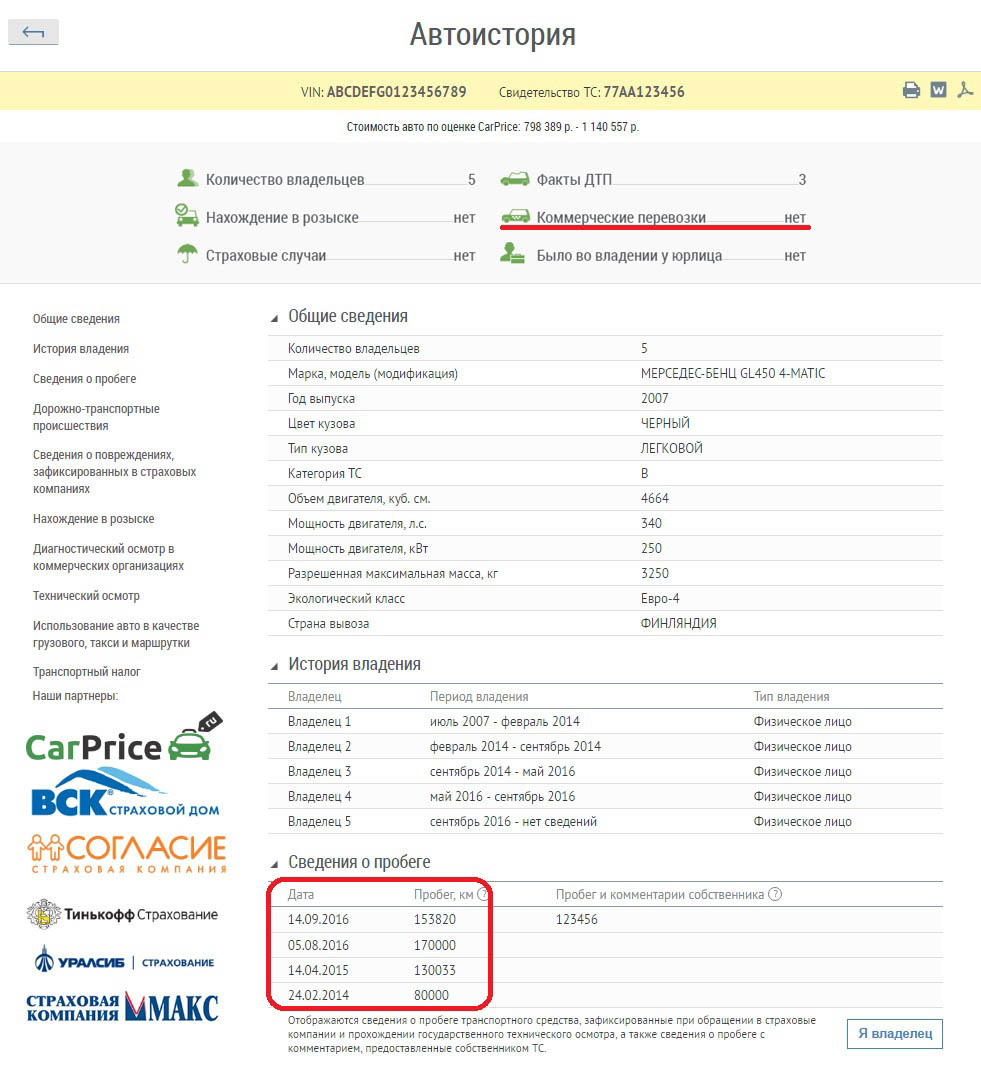
Task: Open История владения in the sidebar
Action: coord(81,349)
